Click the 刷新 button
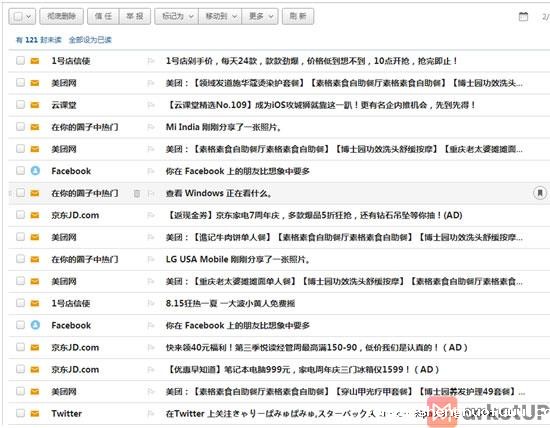The width and height of the screenshot is (550, 428). point(298,16)
